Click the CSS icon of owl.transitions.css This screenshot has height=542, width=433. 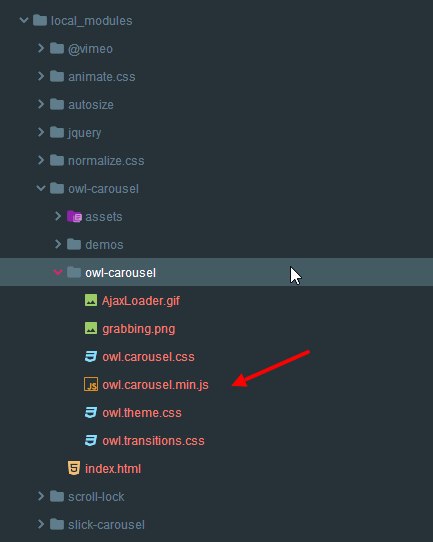(91, 440)
